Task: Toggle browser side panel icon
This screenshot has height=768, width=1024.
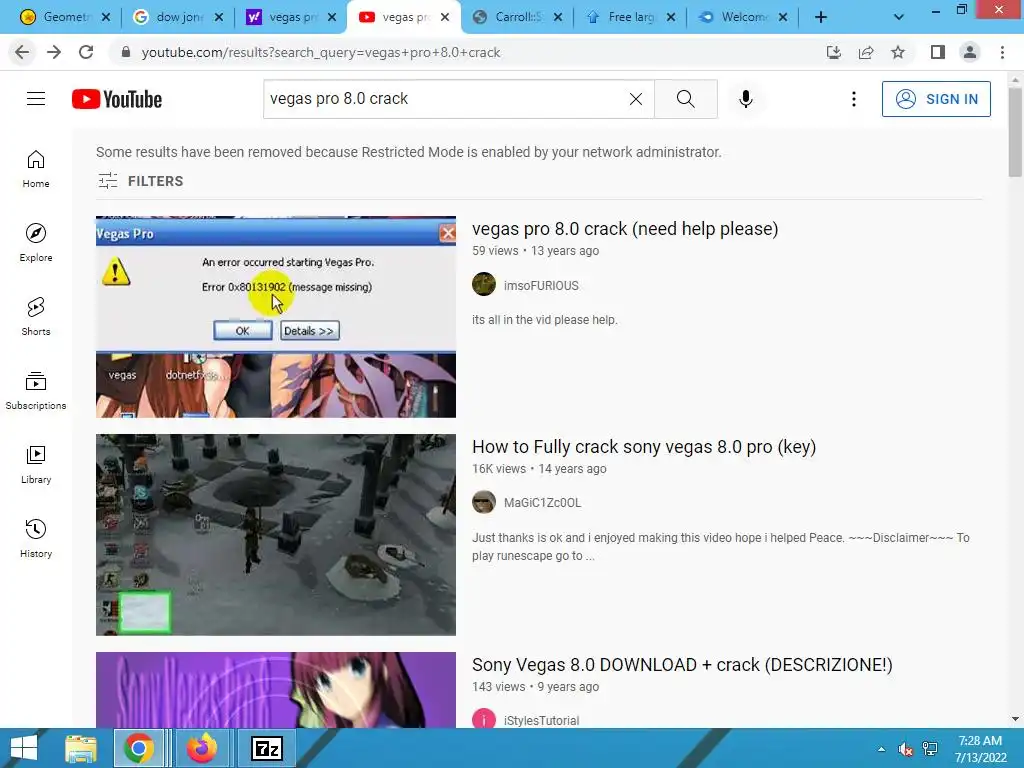Action: [x=938, y=52]
